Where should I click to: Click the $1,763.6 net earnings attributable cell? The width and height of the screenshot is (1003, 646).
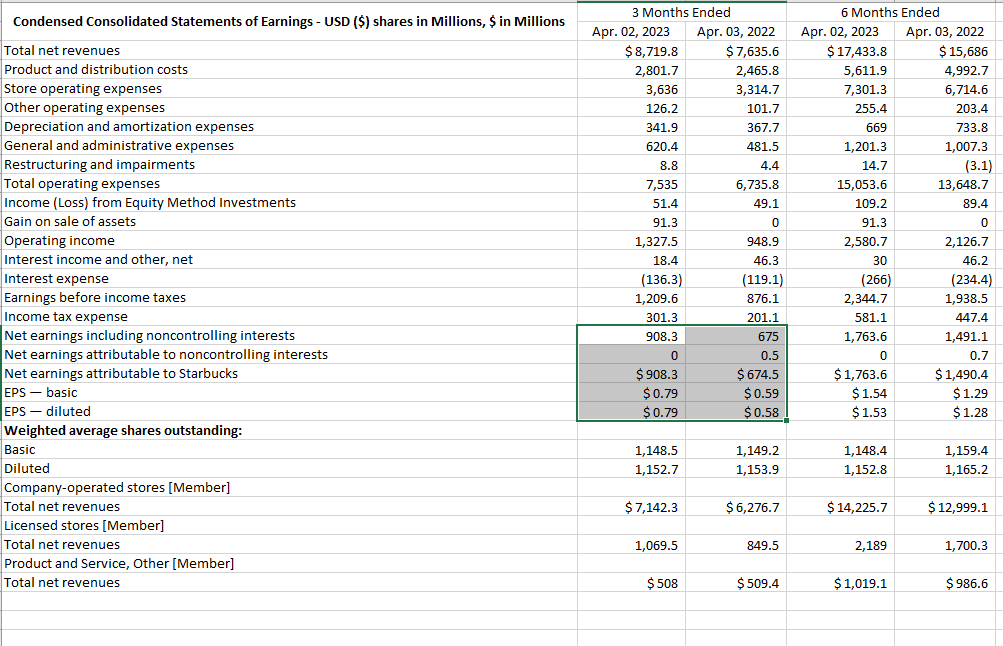[x=841, y=374]
